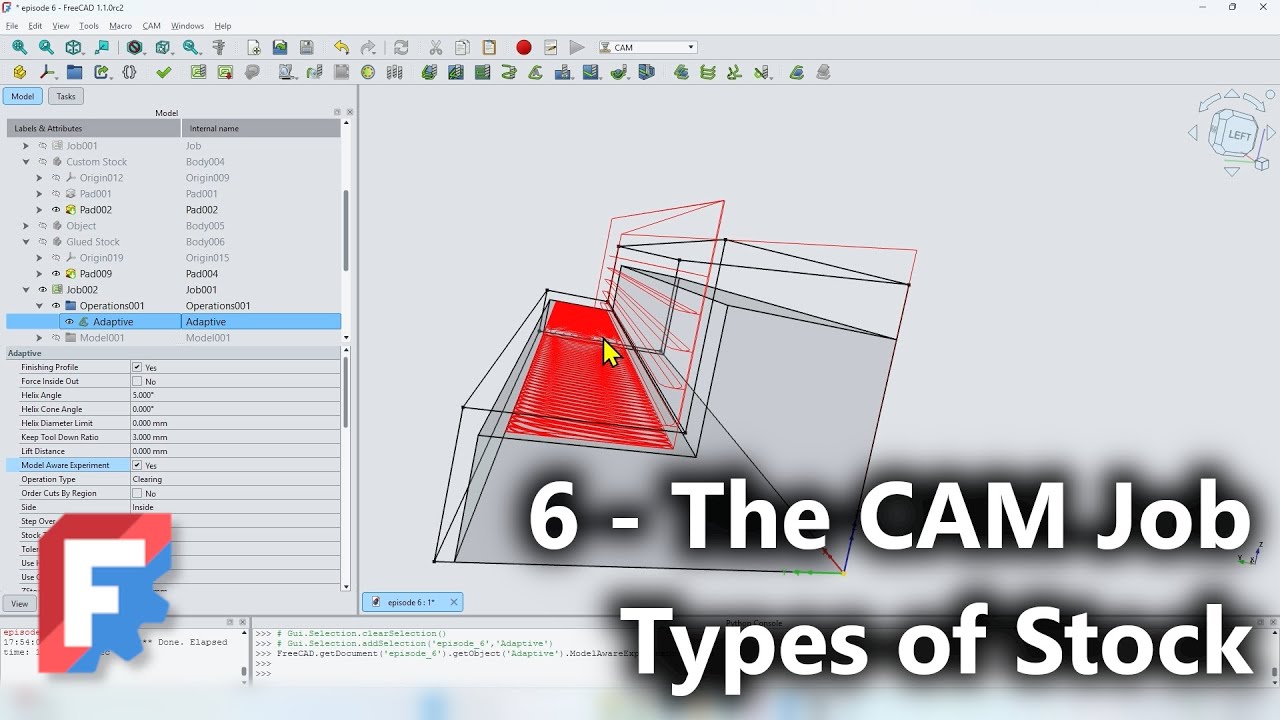Uncheck the Finishing Profile checkbox

pos(137,367)
